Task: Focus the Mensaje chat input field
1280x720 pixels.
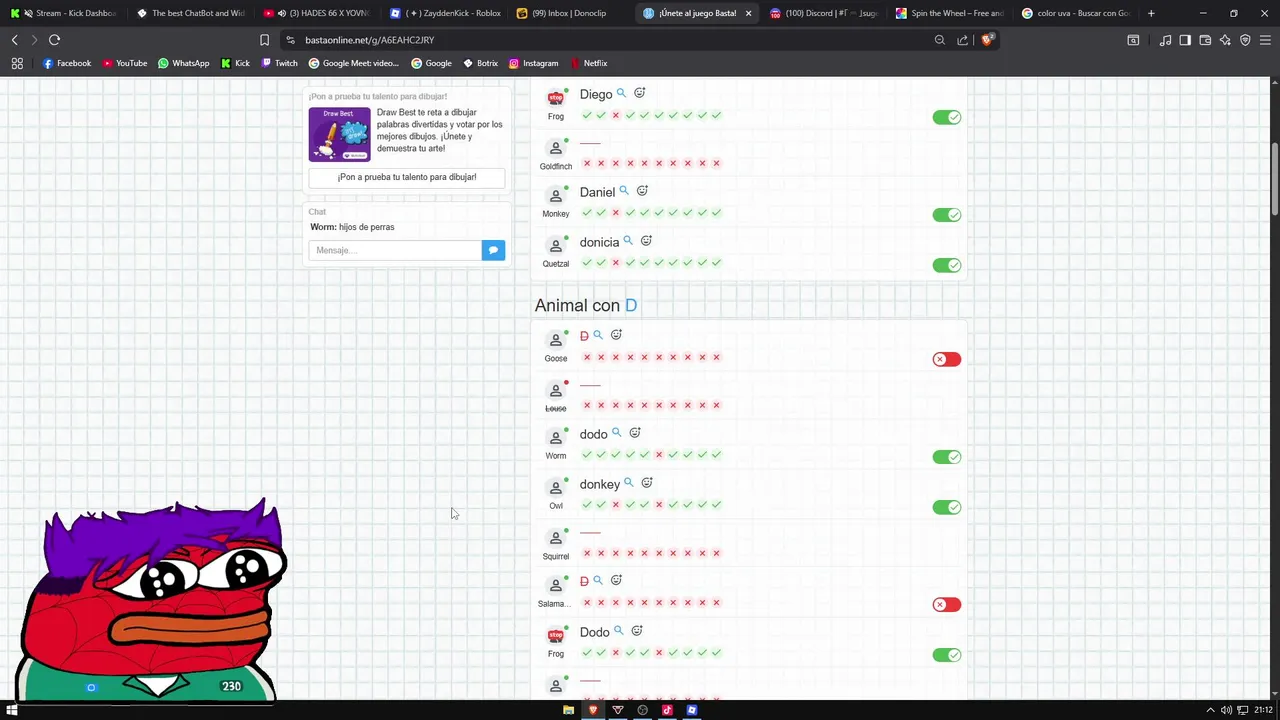Action: (395, 250)
